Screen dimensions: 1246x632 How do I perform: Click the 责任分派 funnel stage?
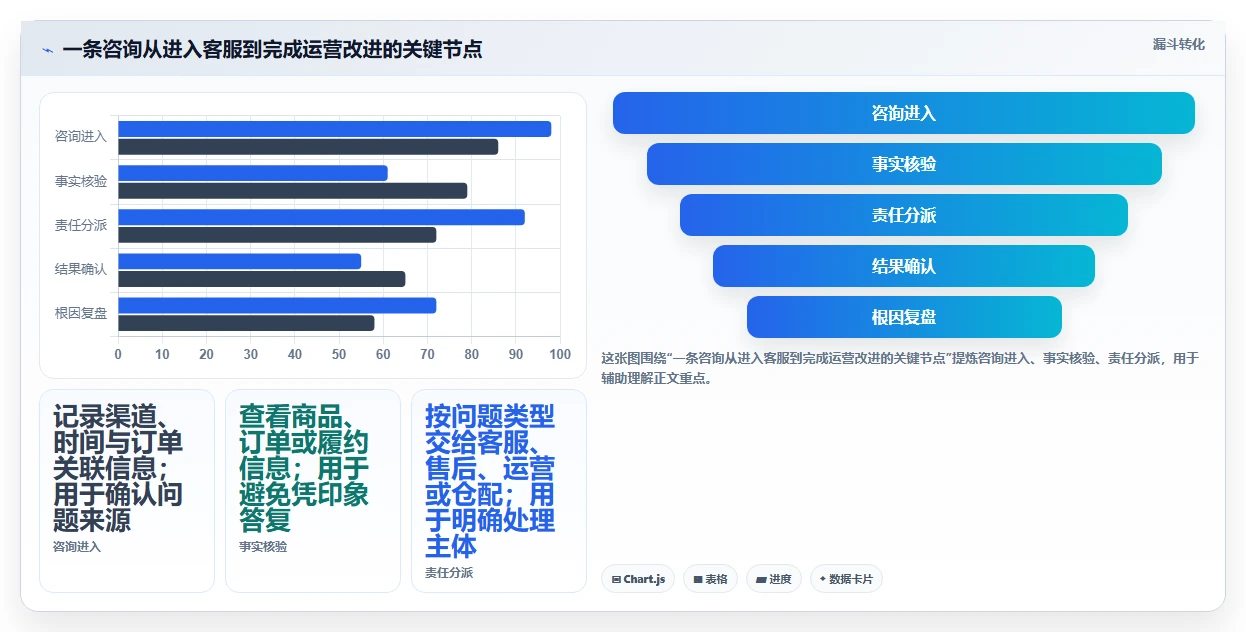(904, 215)
